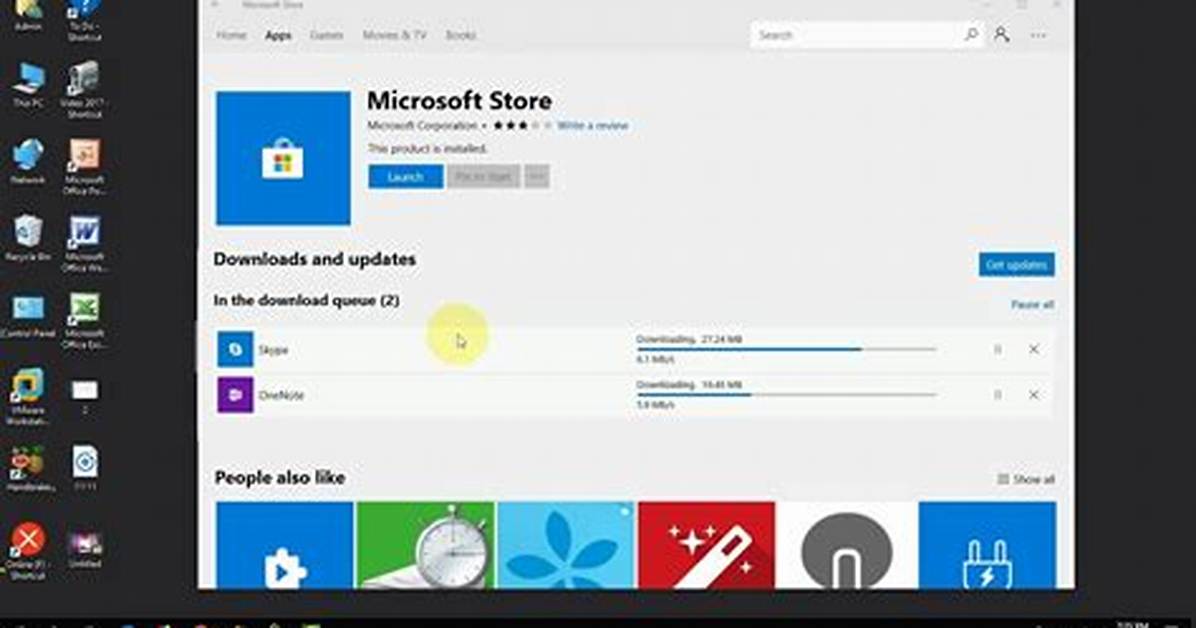The image size is (1196, 628).
Task: Cancel the Skype download
Action: click(x=1034, y=349)
